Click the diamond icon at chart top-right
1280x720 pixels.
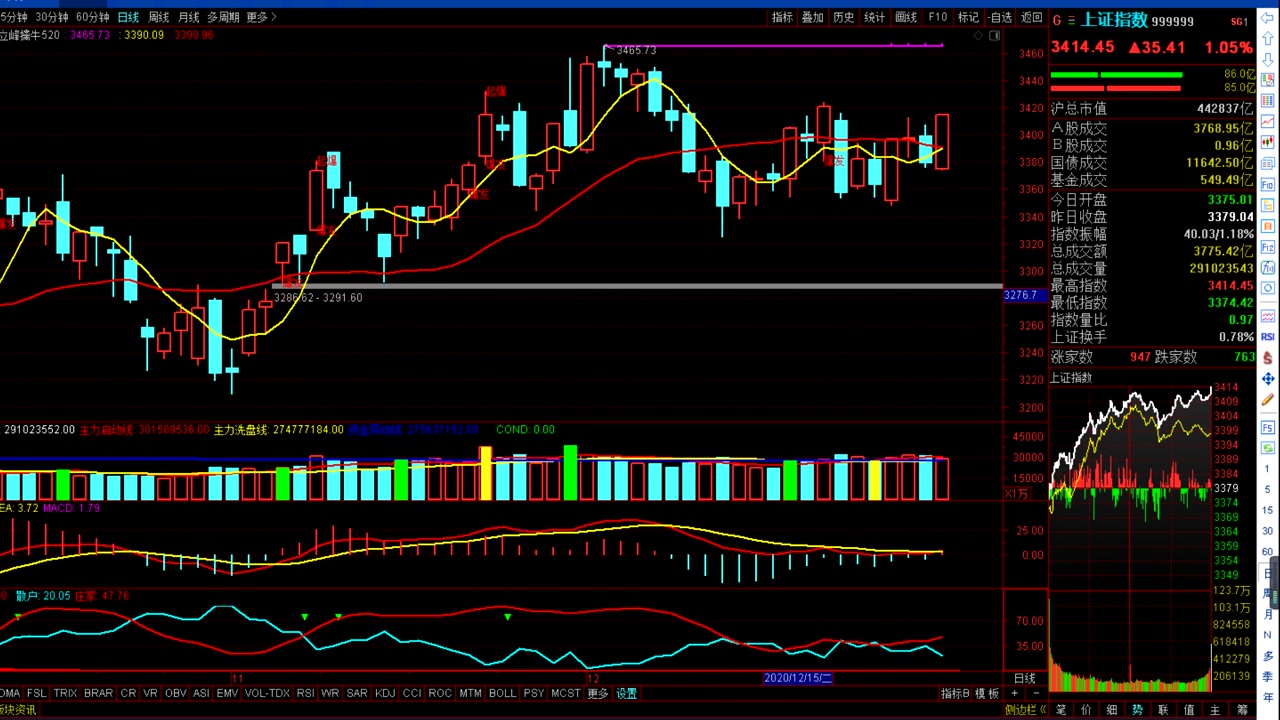978,36
